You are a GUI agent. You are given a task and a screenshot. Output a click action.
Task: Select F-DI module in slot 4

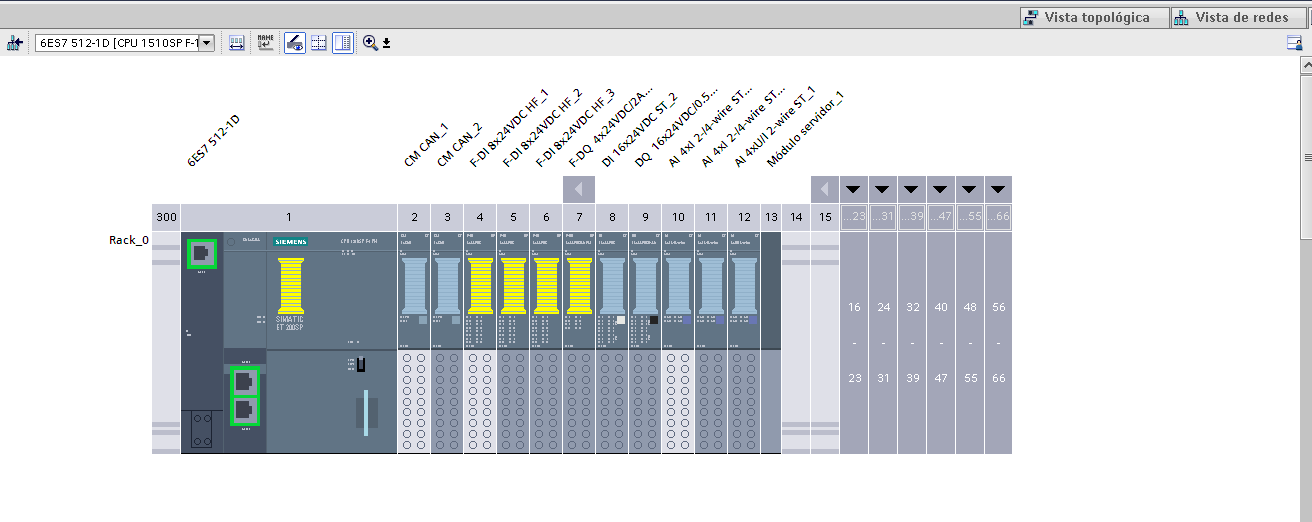(x=480, y=342)
